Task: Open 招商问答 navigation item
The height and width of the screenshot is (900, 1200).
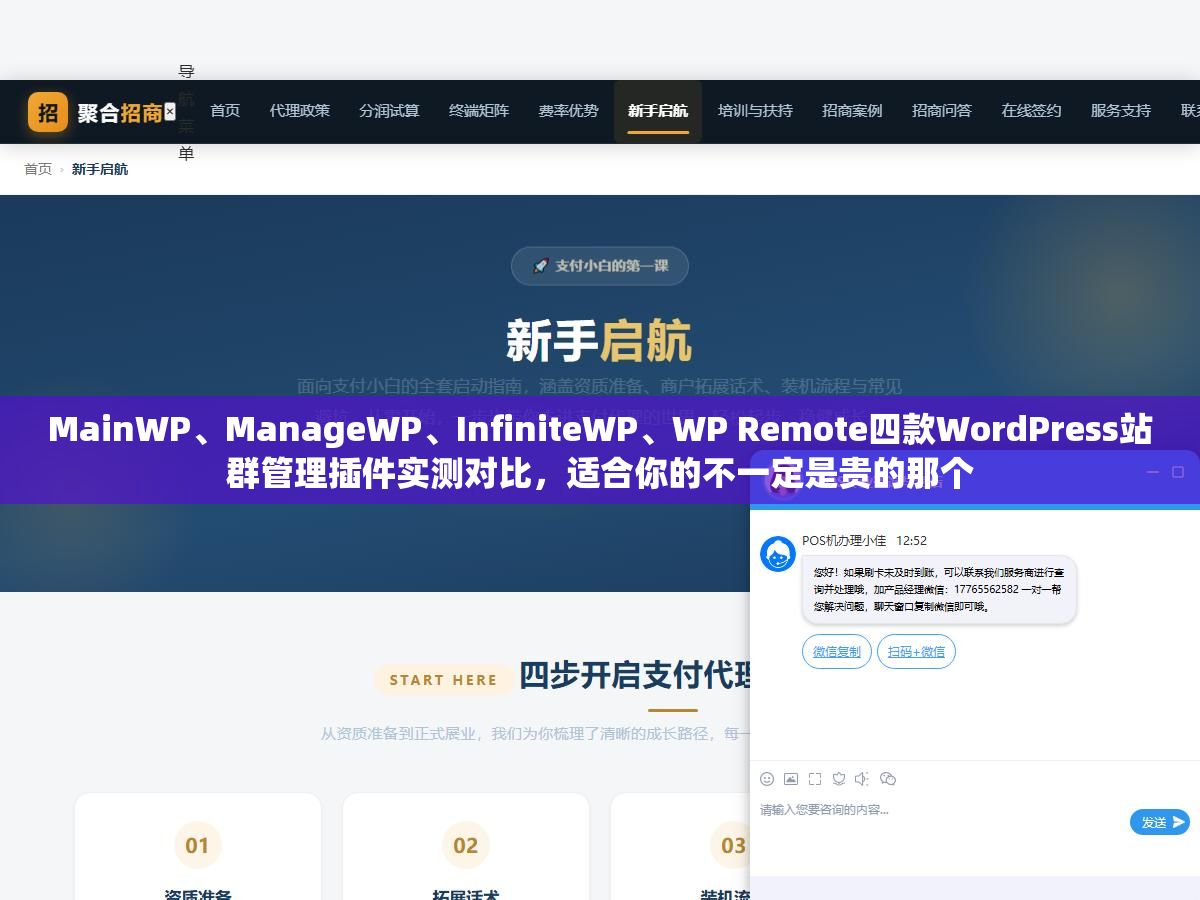Action: click(942, 111)
